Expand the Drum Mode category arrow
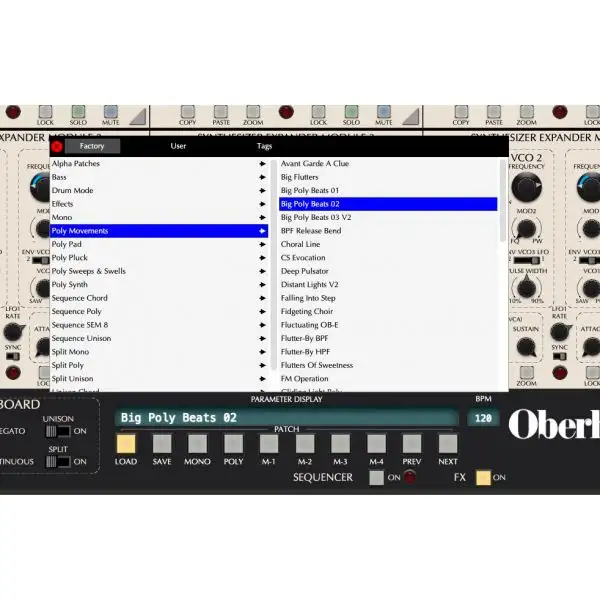Image resolution: width=600 pixels, height=600 pixels. (262, 190)
